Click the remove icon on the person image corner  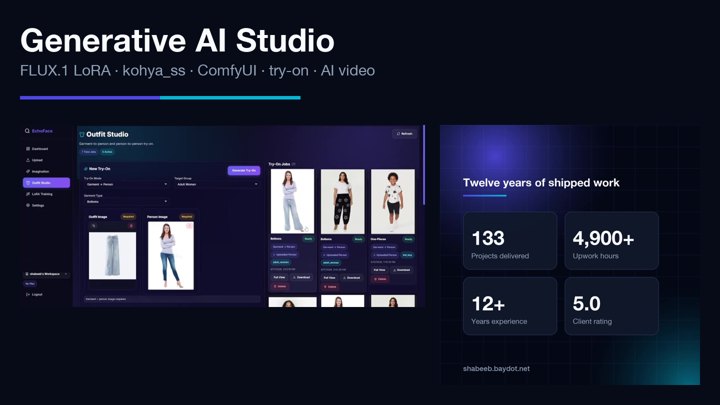[x=189, y=225]
